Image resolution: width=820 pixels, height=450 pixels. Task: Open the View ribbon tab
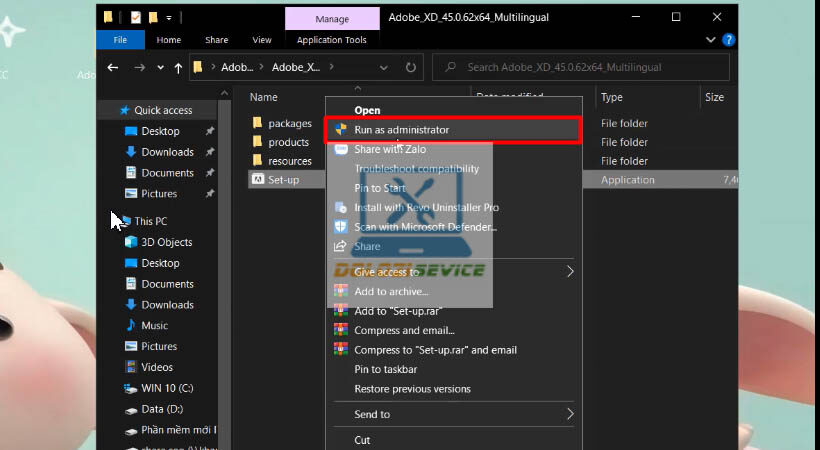pos(261,40)
